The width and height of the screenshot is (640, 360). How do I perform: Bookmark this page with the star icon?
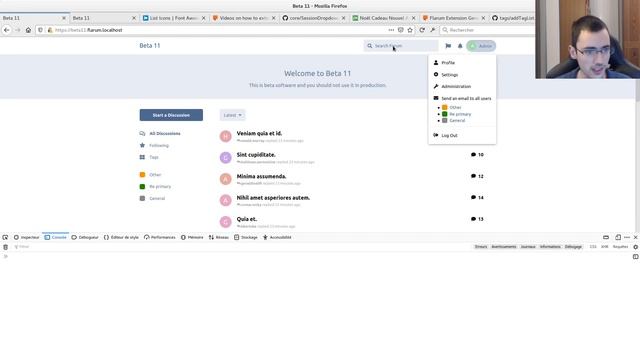(x=410, y=30)
